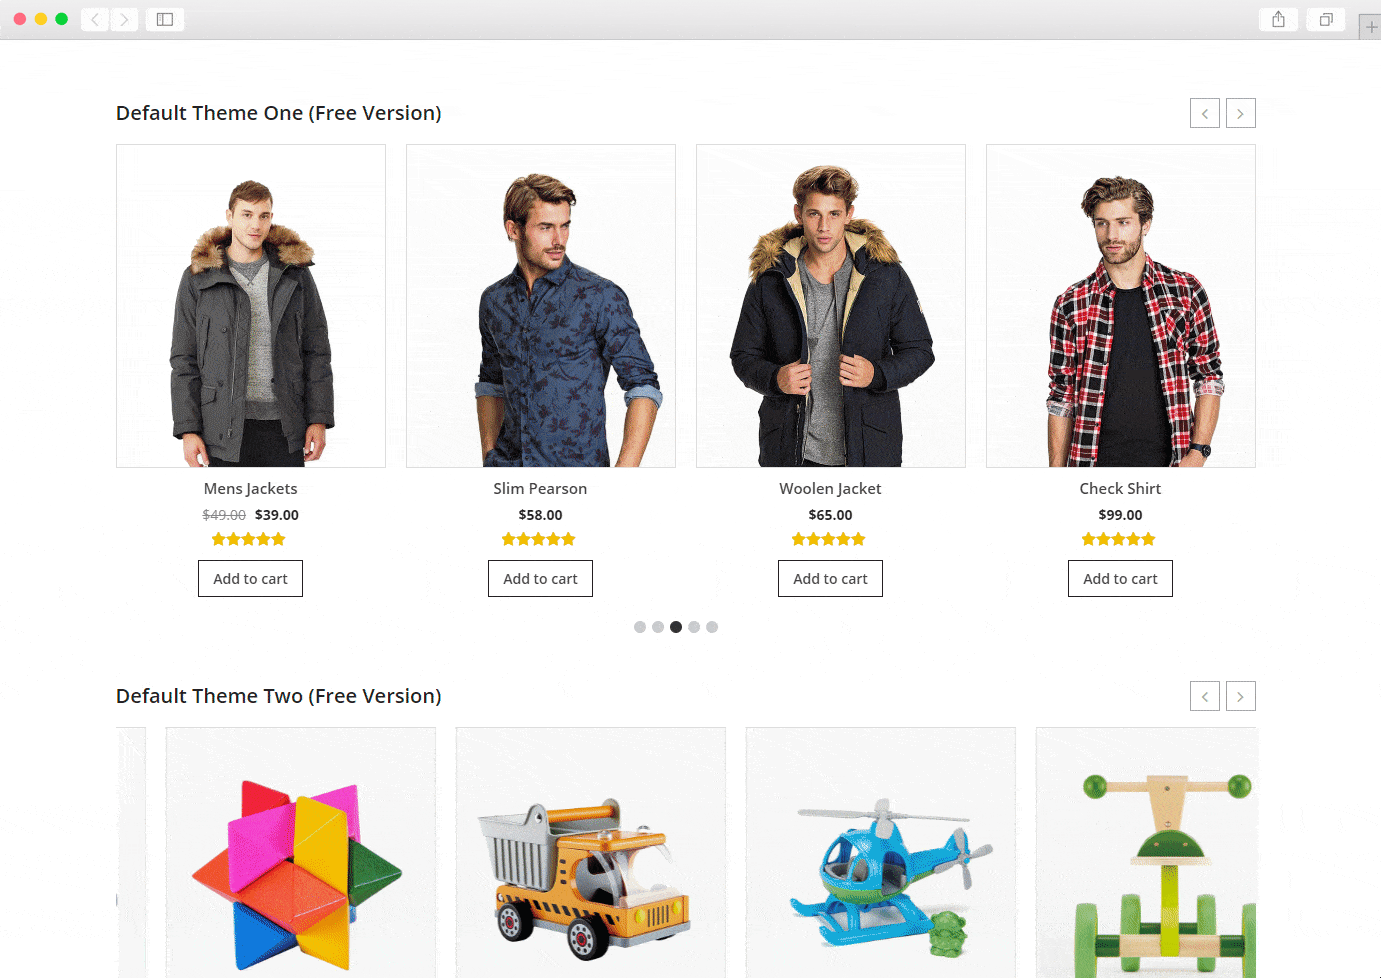1381x978 pixels.
Task: Open the Woolen Jacket product title
Action: click(x=830, y=489)
